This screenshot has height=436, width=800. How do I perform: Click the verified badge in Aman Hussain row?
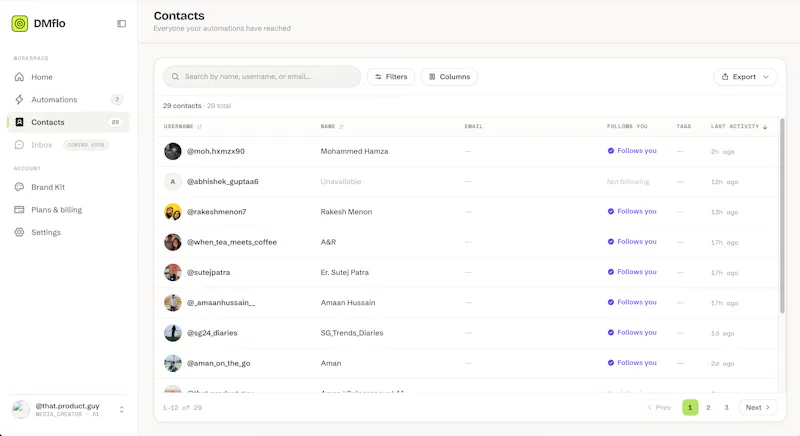(611, 302)
